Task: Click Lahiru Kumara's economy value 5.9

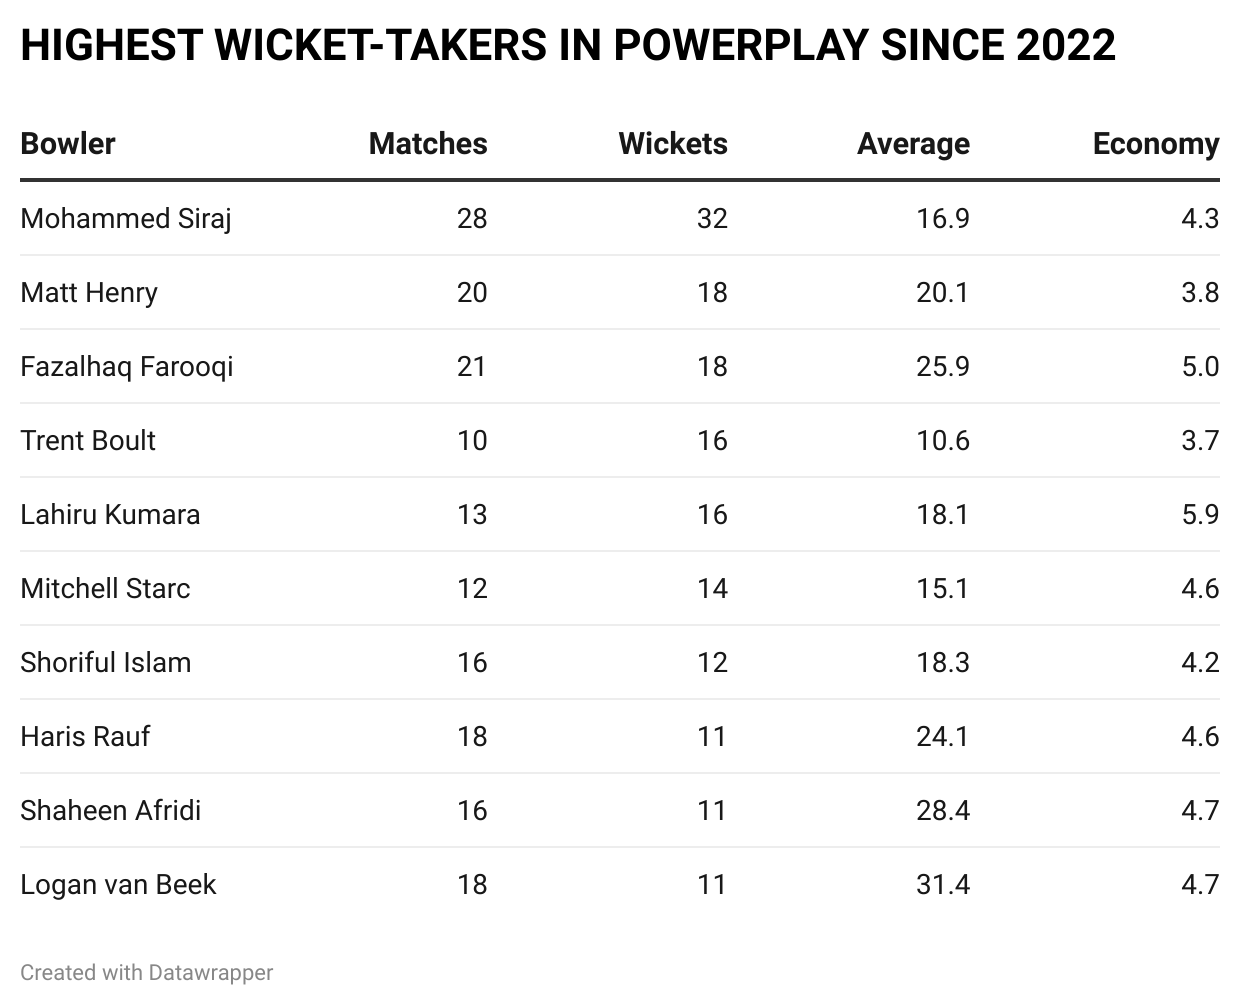Action: coord(1199,514)
